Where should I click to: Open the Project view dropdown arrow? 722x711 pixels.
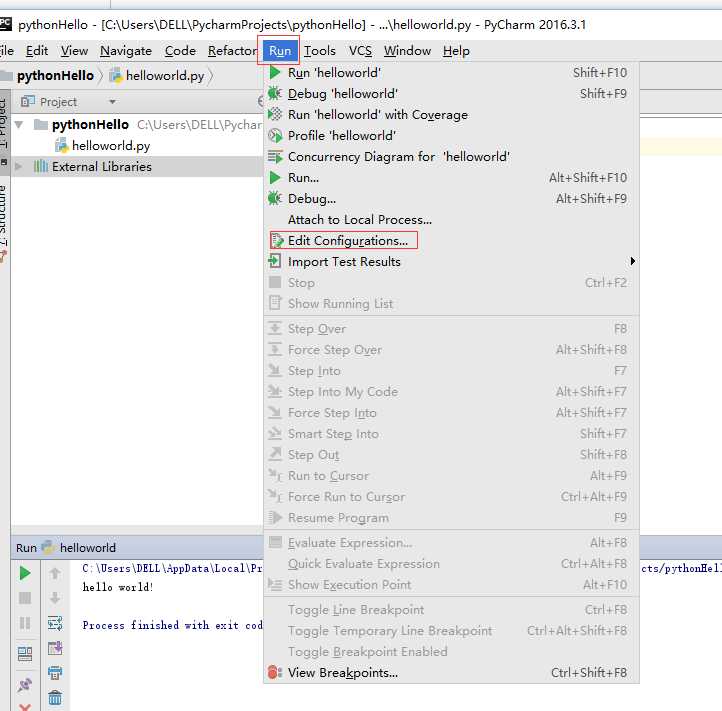[x=112, y=102]
